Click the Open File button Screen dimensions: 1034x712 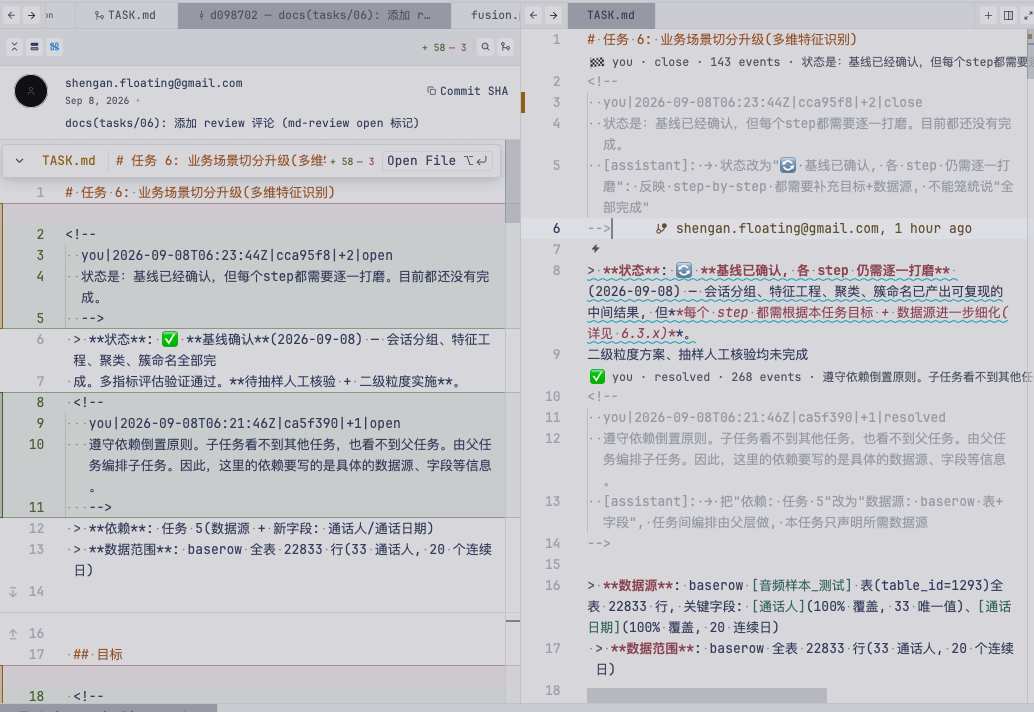[437, 161]
